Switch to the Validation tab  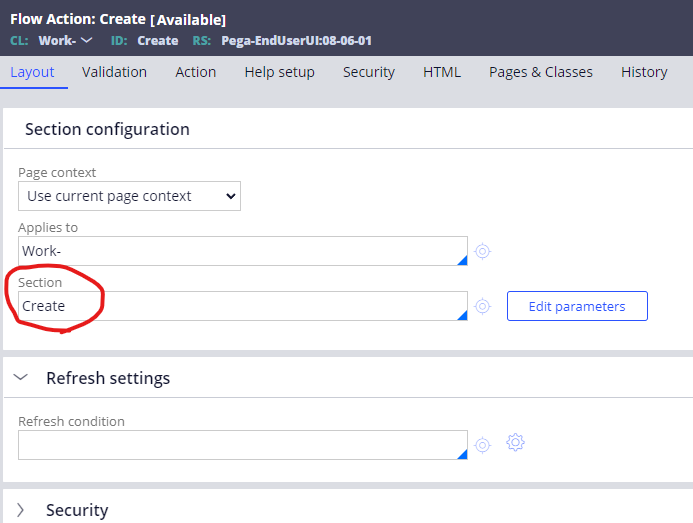click(x=114, y=72)
